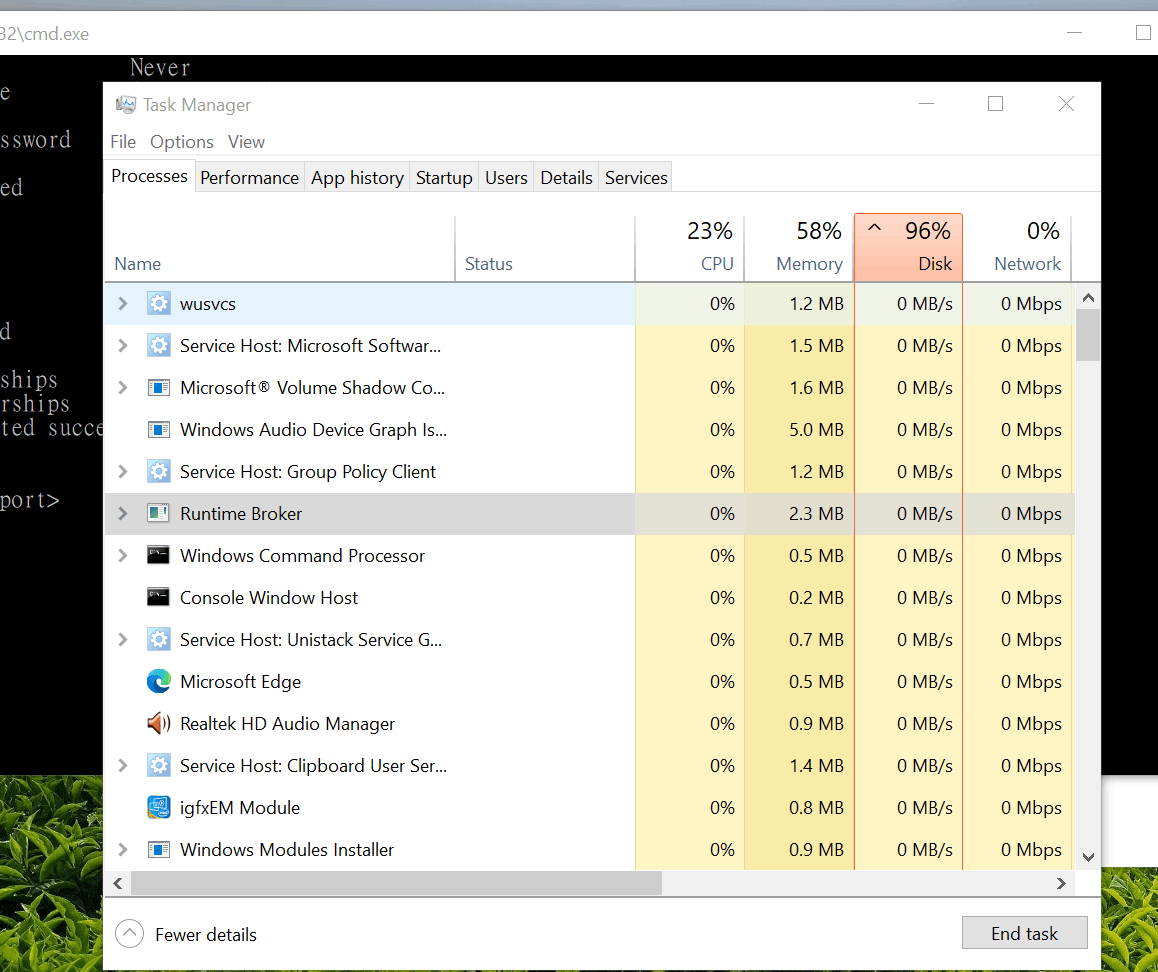Open the File menu
The image size is (1158, 972).
click(x=123, y=142)
